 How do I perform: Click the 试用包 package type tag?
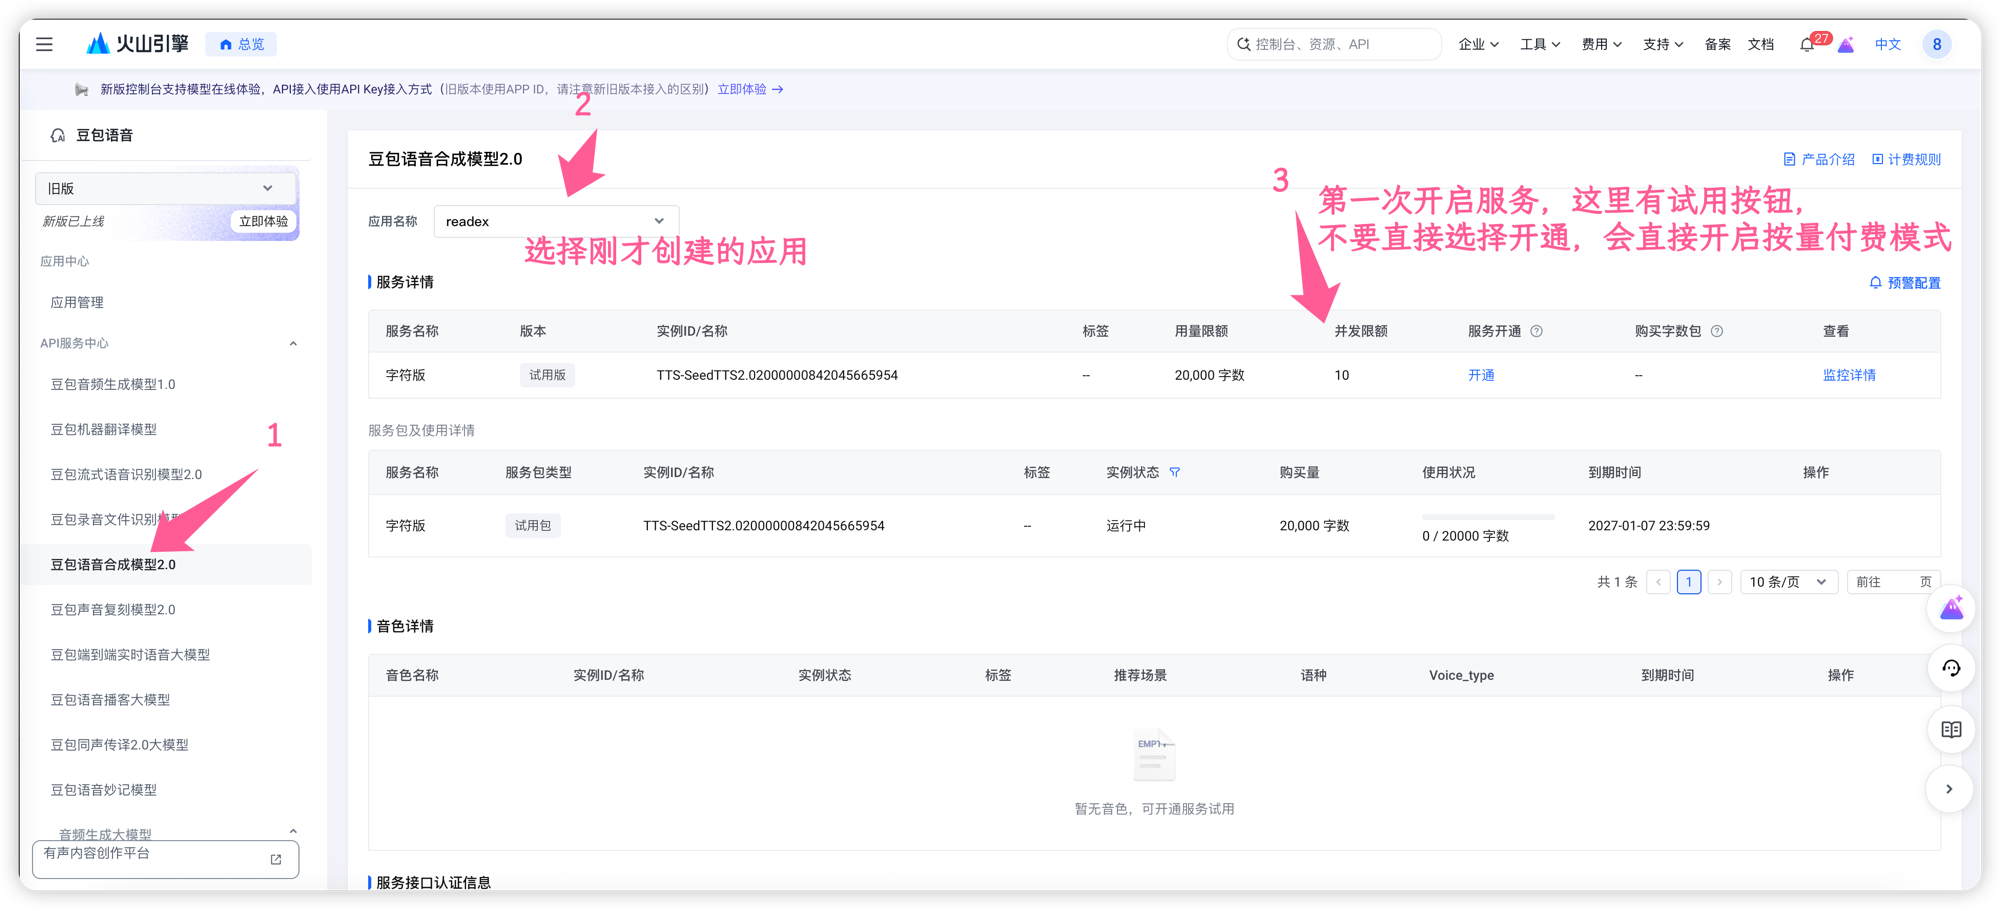point(533,525)
